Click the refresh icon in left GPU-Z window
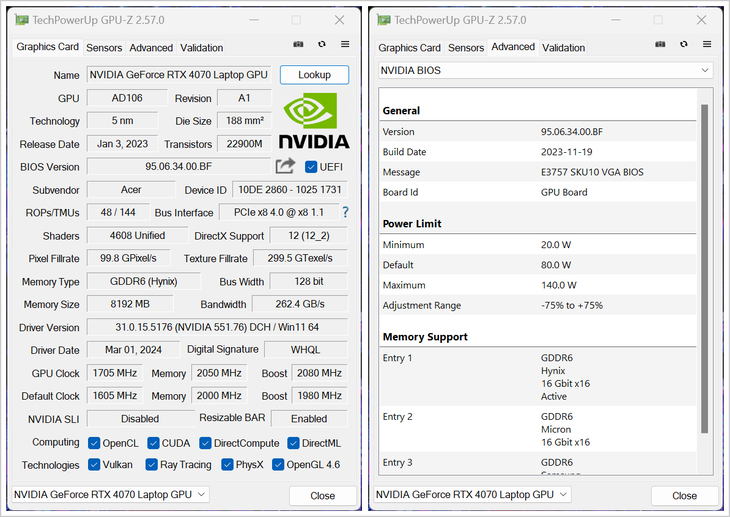730x517 pixels. tap(322, 44)
